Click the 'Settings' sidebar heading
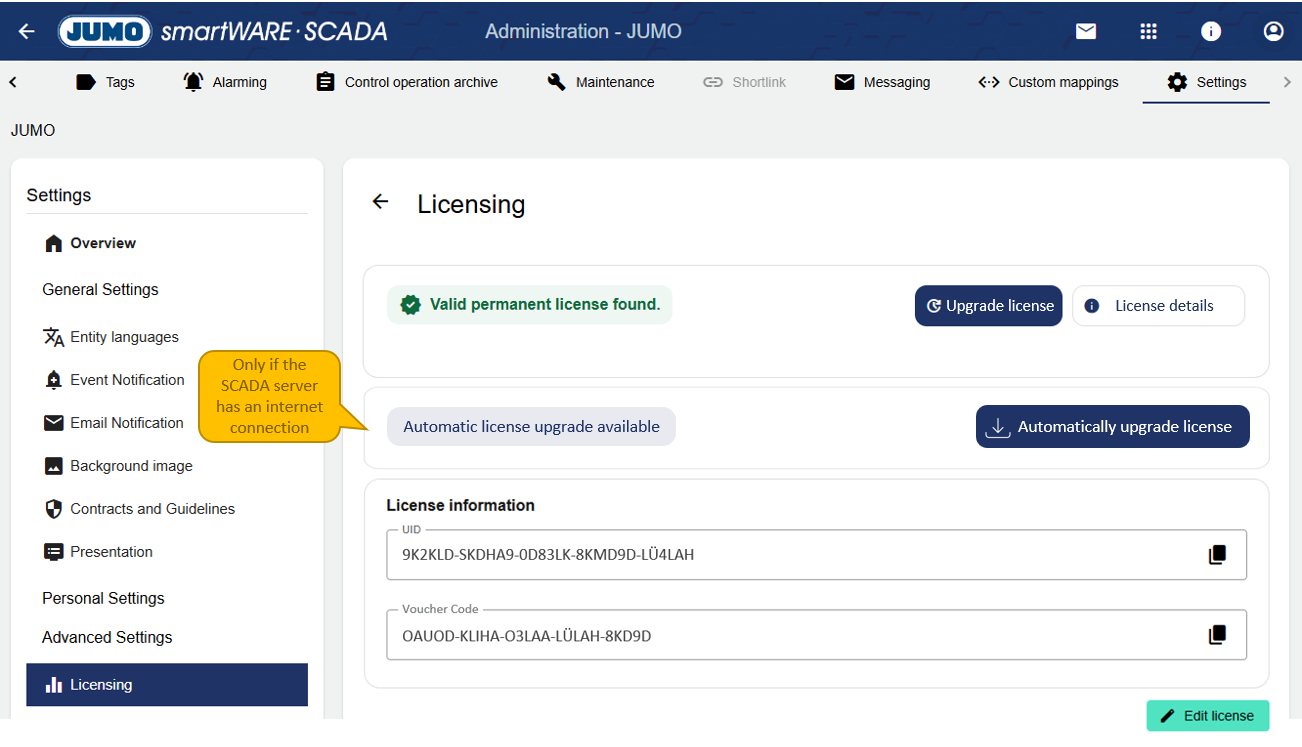 point(59,195)
